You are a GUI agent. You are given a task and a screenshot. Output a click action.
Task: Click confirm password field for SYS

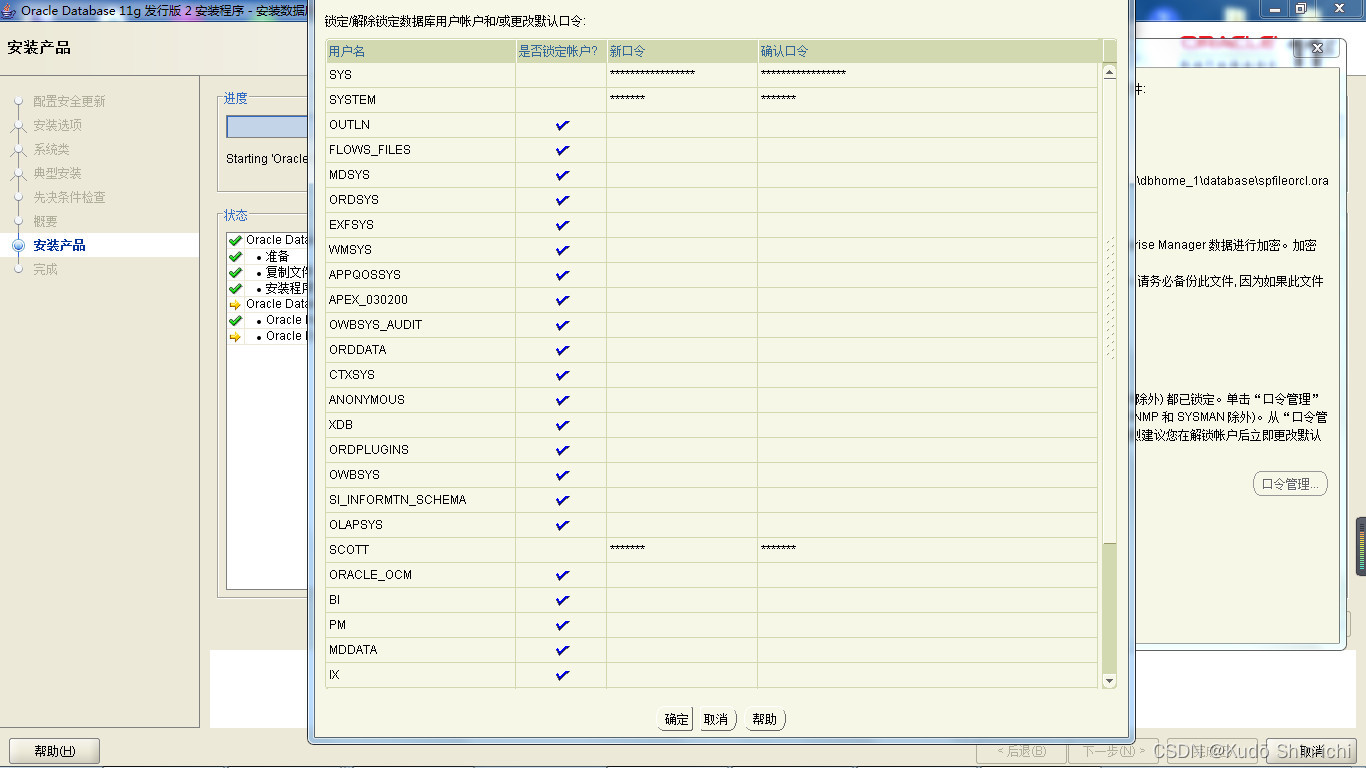929,75
